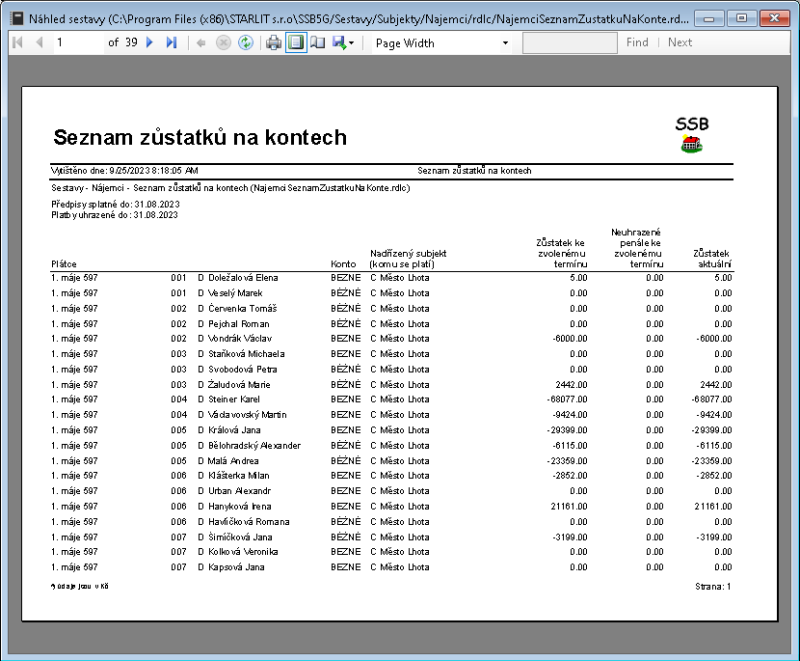The width and height of the screenshot is (800, 661).
Task: Go to the previous page
Action: click(x=37, y=42)
